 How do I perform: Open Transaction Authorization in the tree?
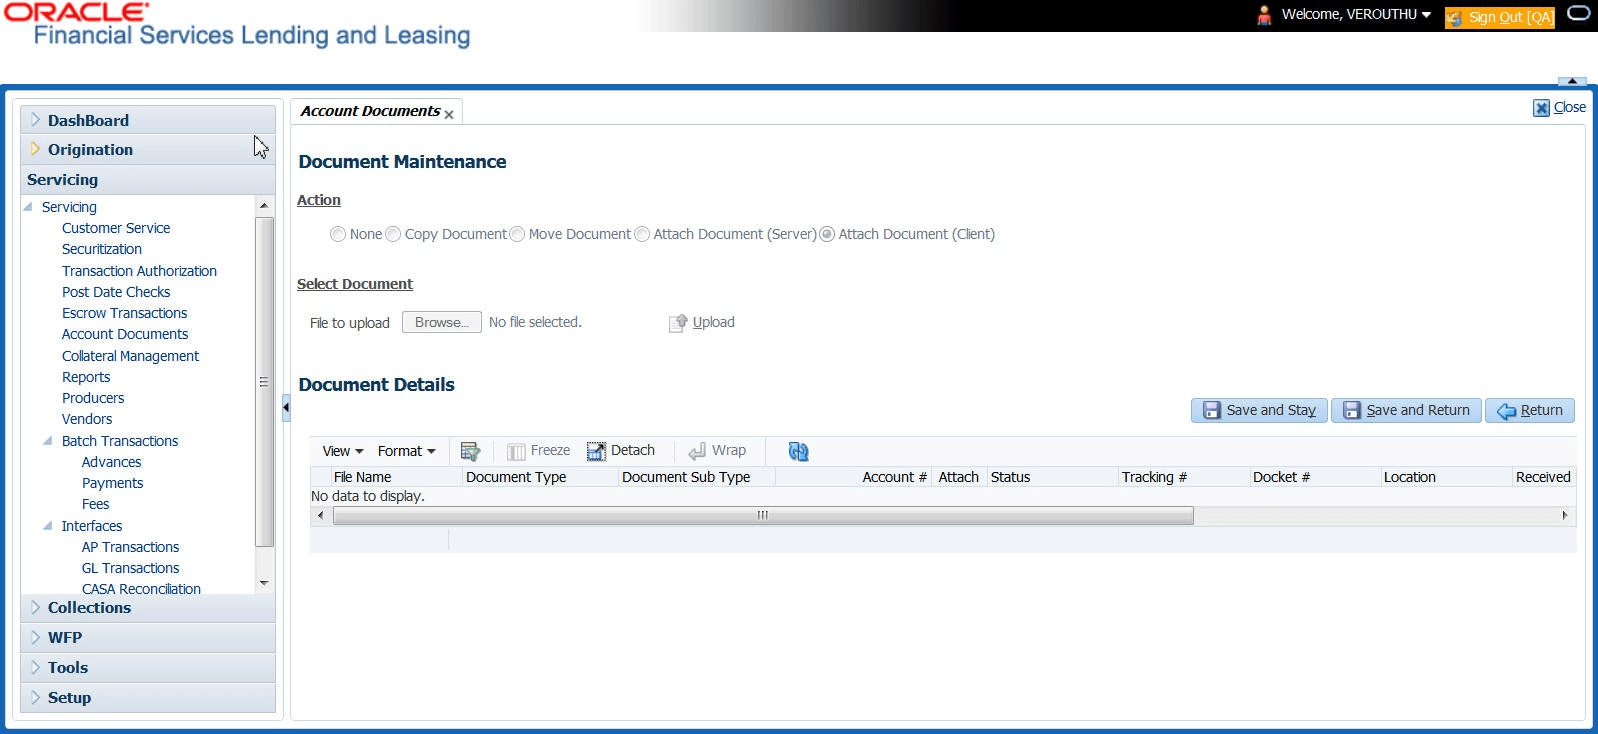[x=139, y=271]
